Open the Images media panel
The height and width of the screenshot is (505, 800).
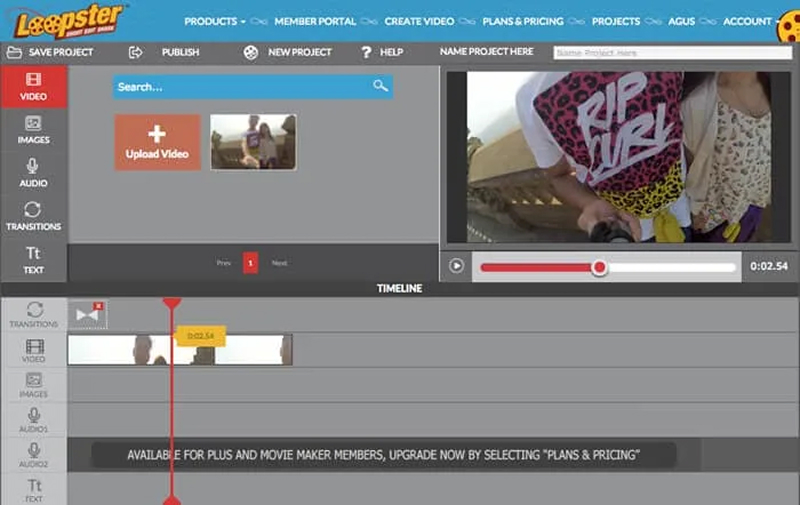pos(33,129)
